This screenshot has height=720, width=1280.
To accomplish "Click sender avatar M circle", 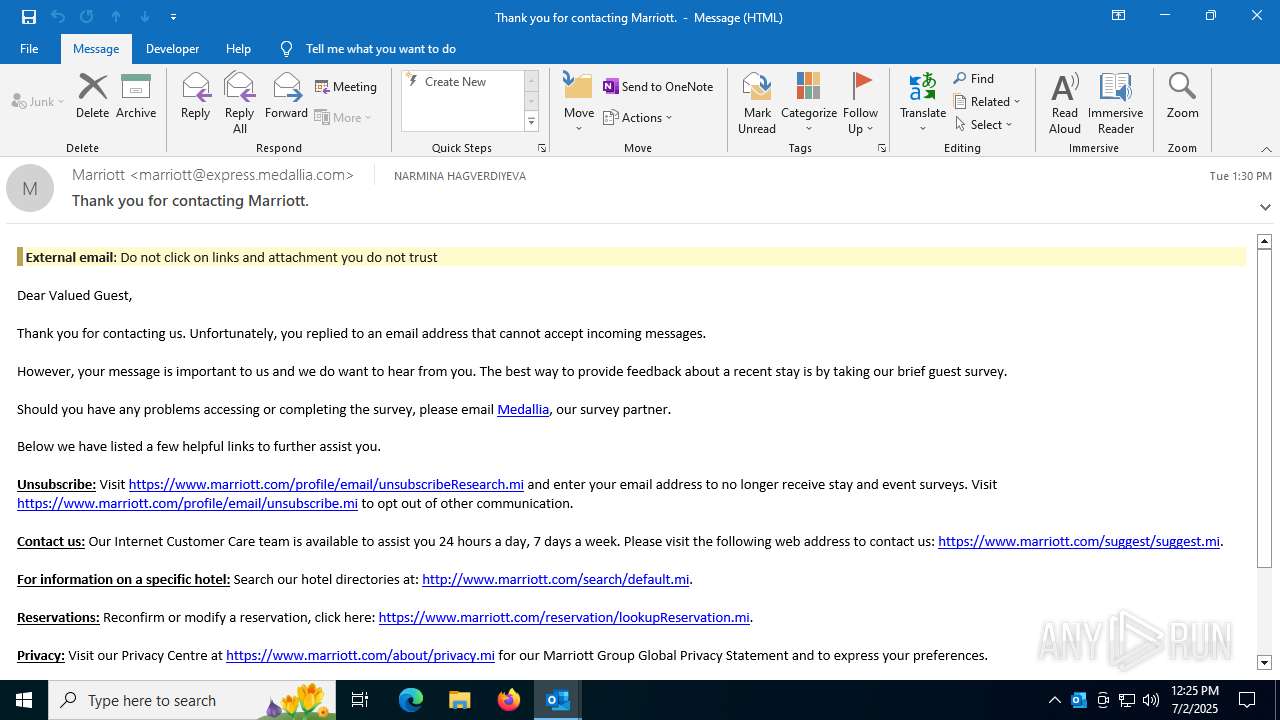I will pos(30,188).
